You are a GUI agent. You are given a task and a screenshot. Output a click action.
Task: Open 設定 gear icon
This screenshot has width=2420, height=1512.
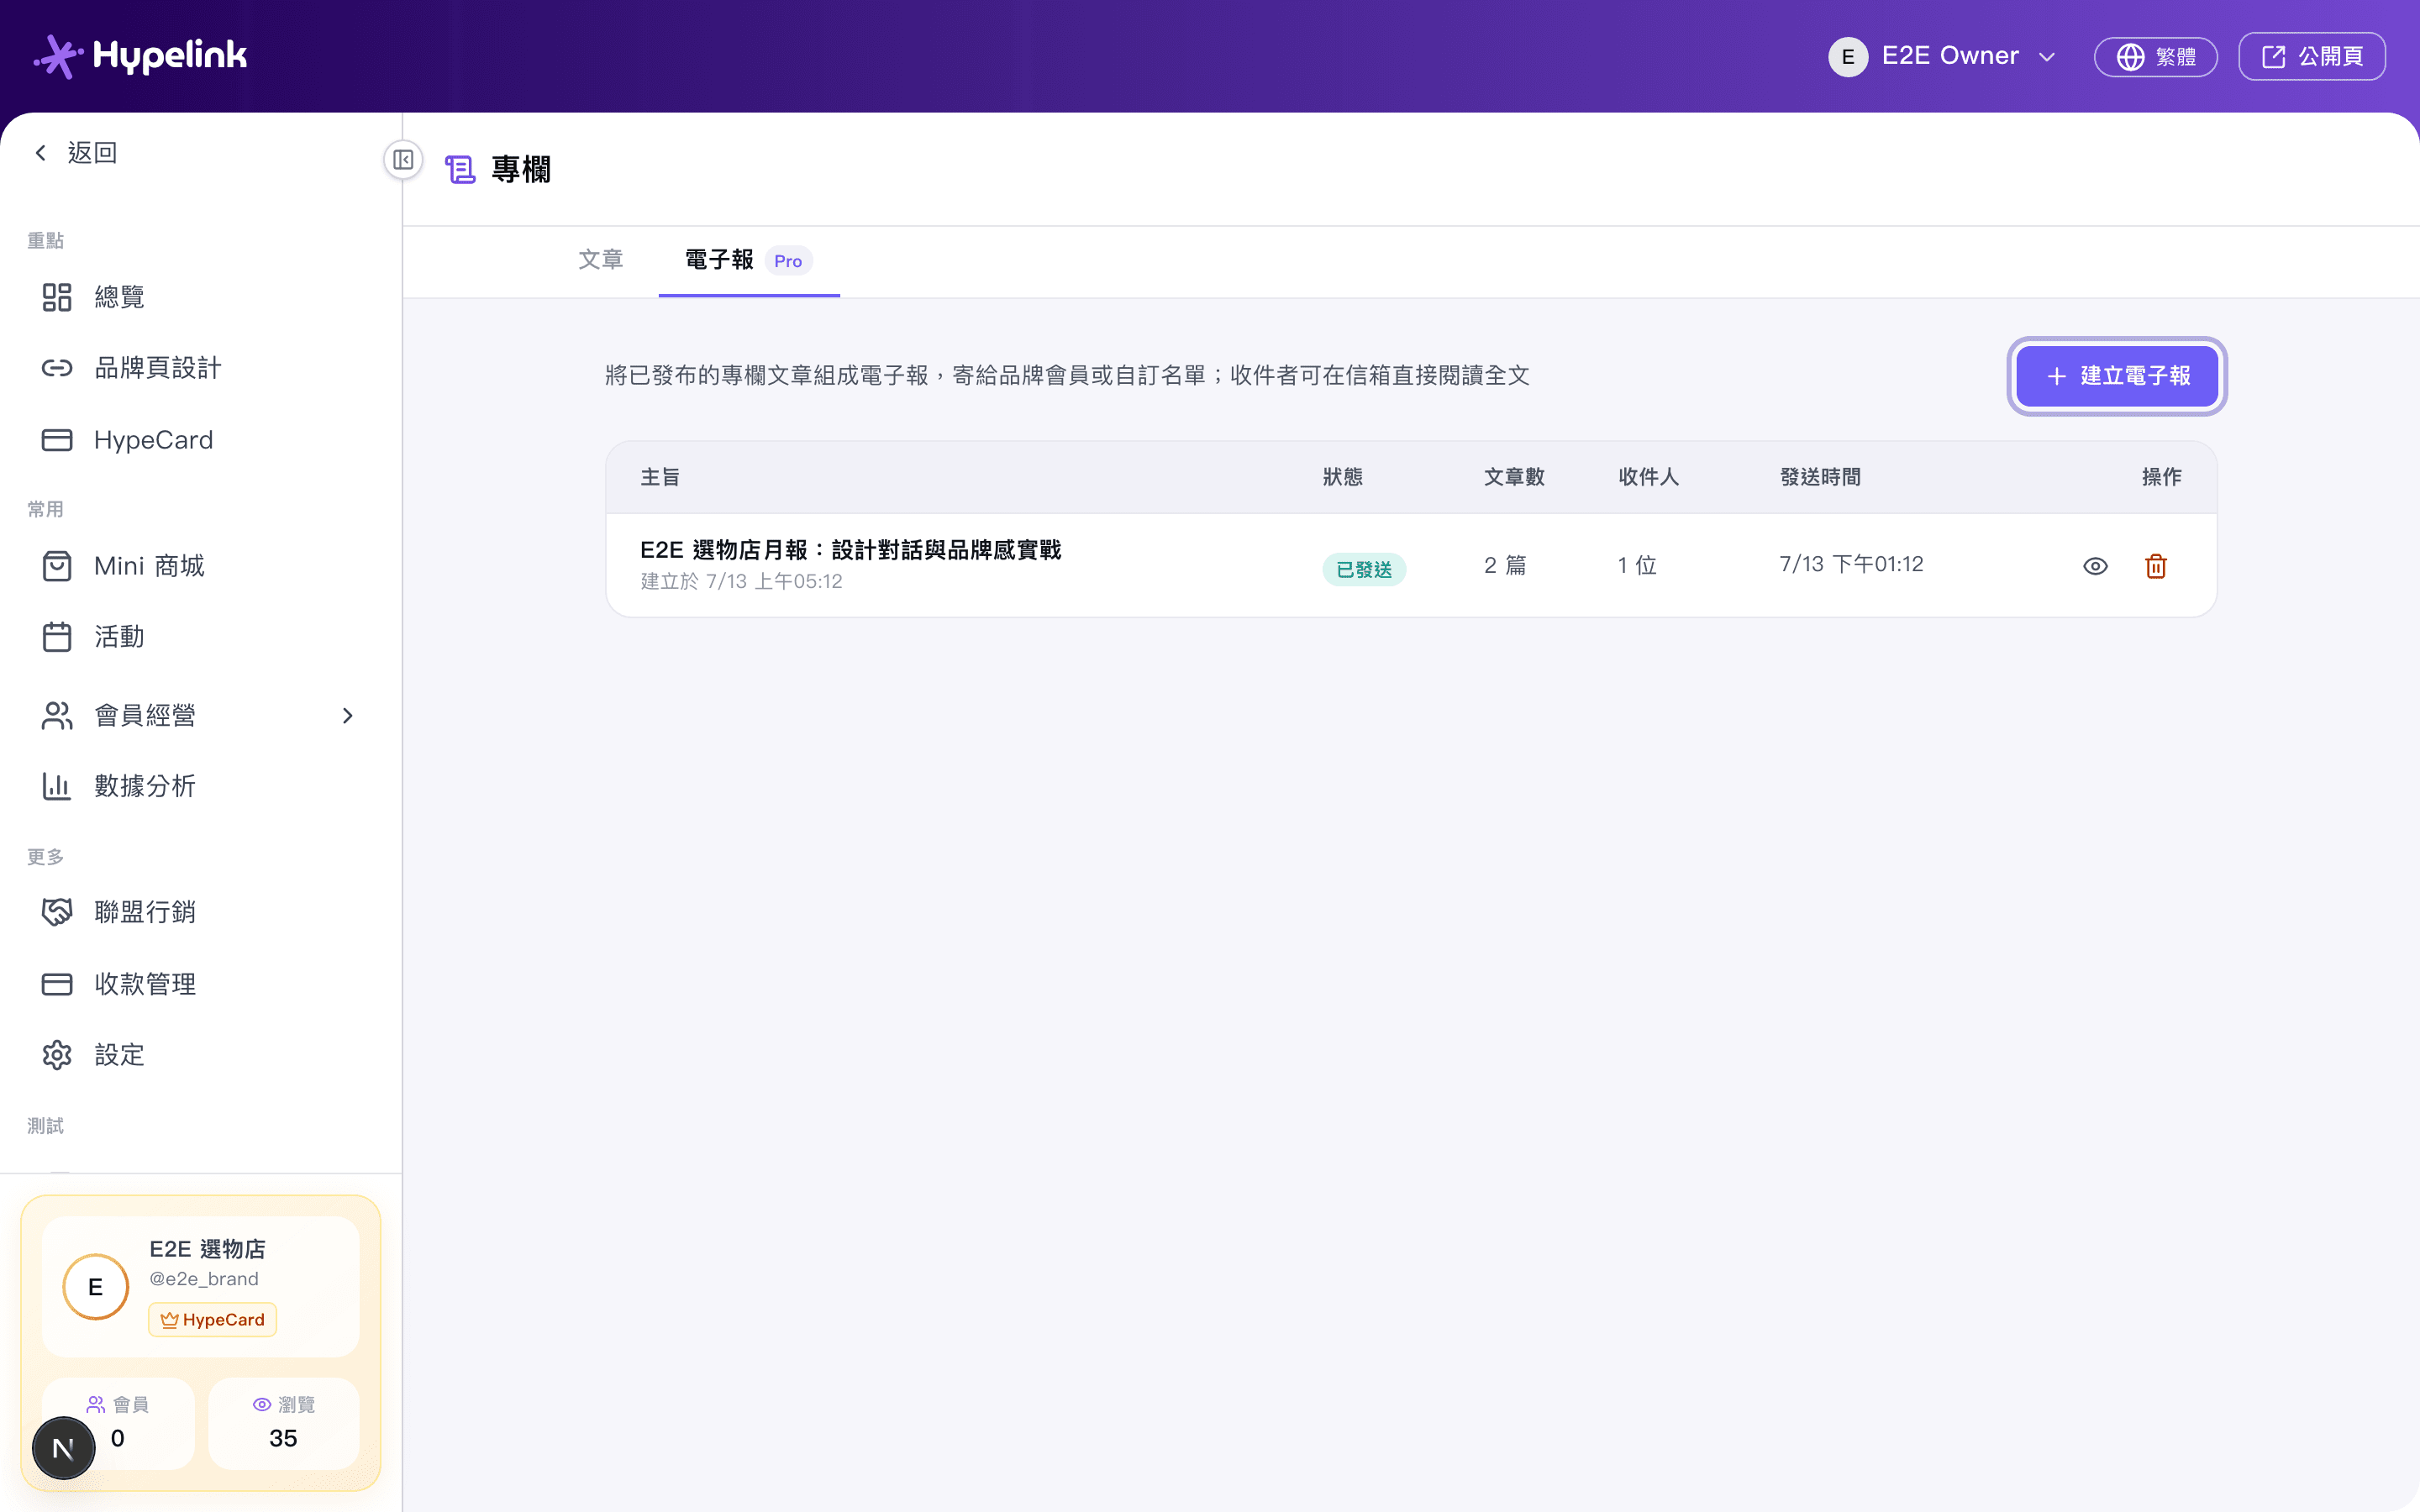(x=57, y=1055)
